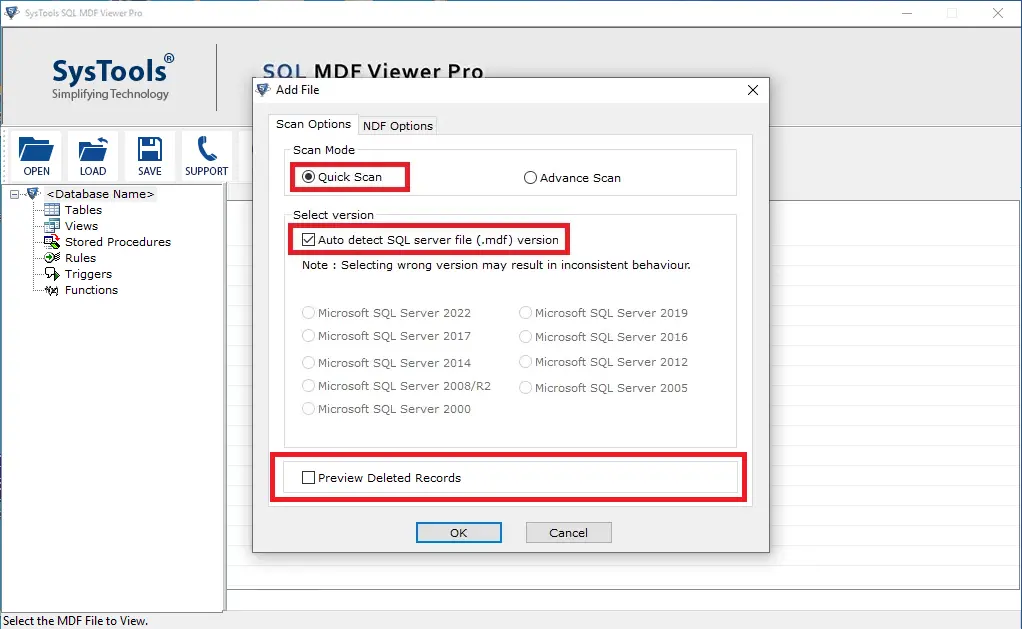Switch to the NDF Options tab
Viewport: 1022px width, 629px height.
point(398,126)
